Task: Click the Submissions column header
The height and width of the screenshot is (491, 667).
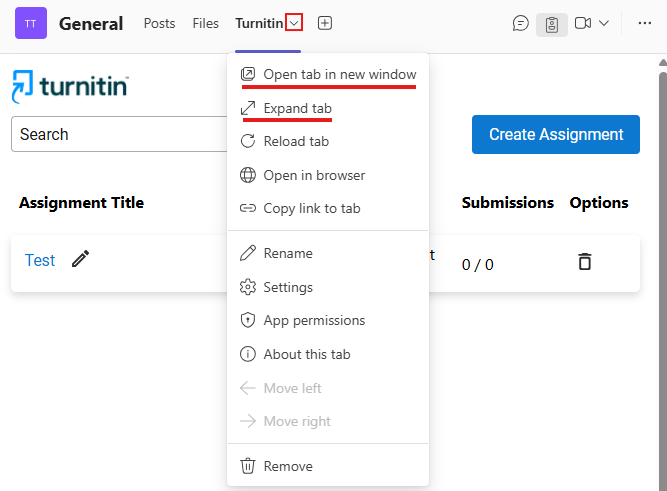Action: pyautogui.click(x=508, y=203)
